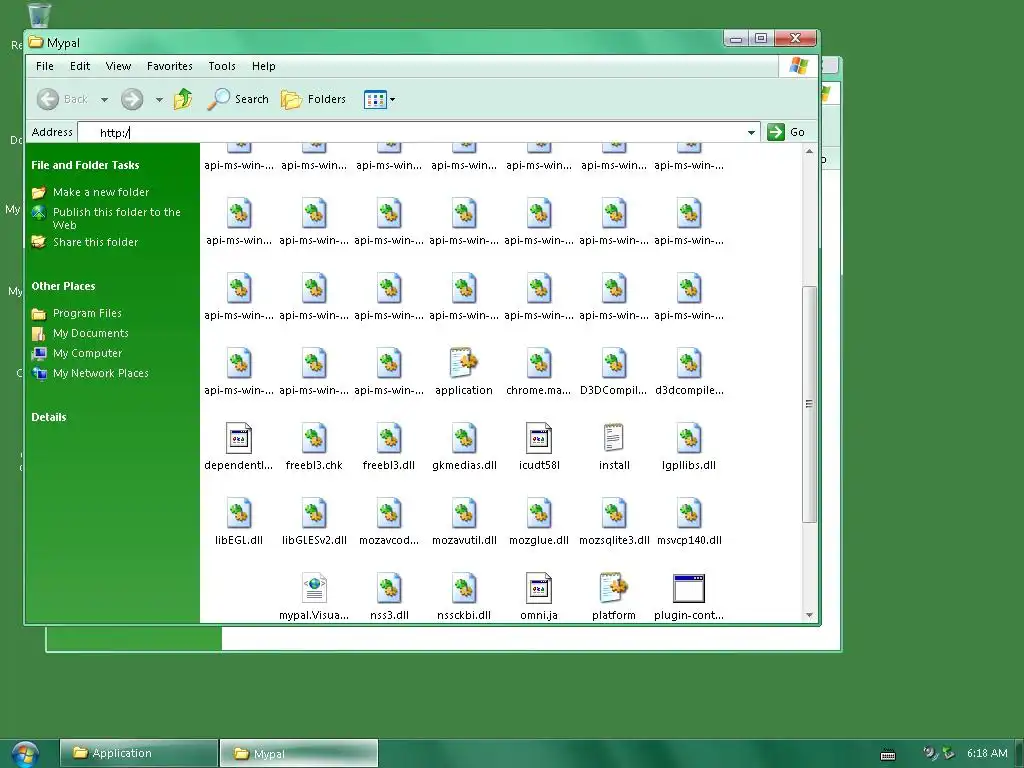This screenshot has width=1024, height=768.
Task: Click the scrollbar down arrow in file list
Action: tap(809, 615)
